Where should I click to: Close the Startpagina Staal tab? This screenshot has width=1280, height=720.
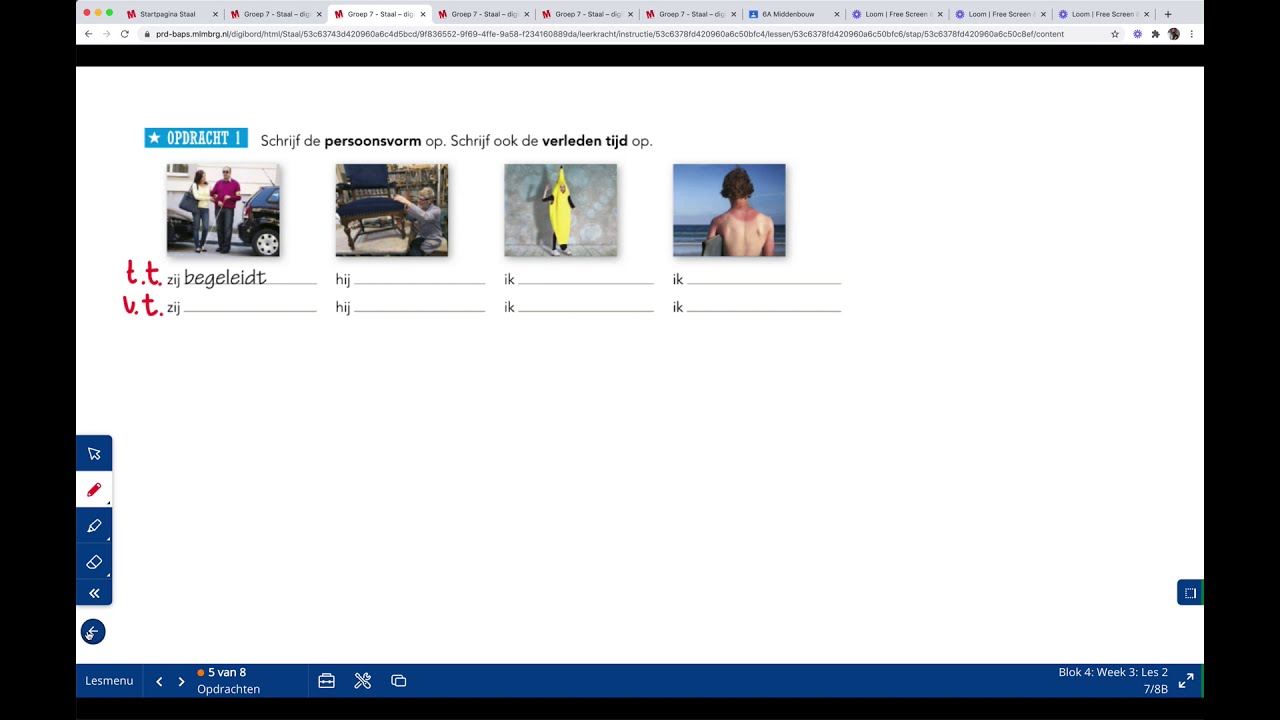click(215, 14)
